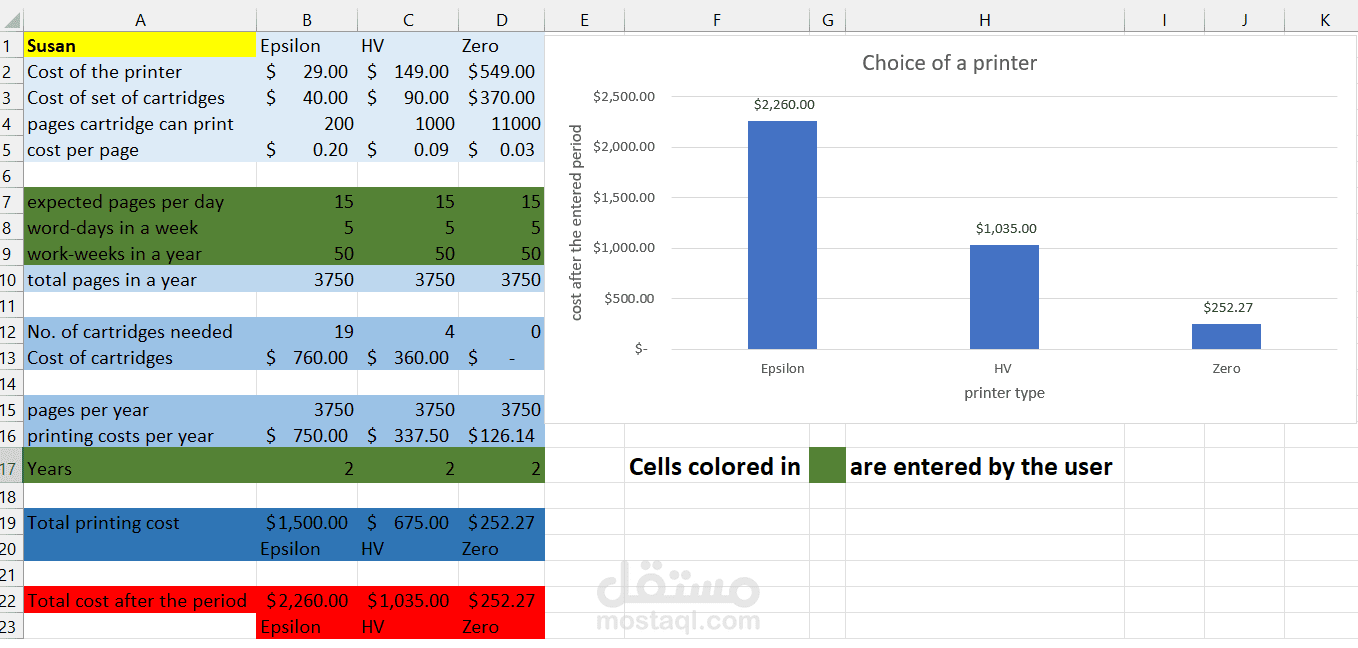
Task: Select the 'printer type' axis title
Action: pos(1004,393)
